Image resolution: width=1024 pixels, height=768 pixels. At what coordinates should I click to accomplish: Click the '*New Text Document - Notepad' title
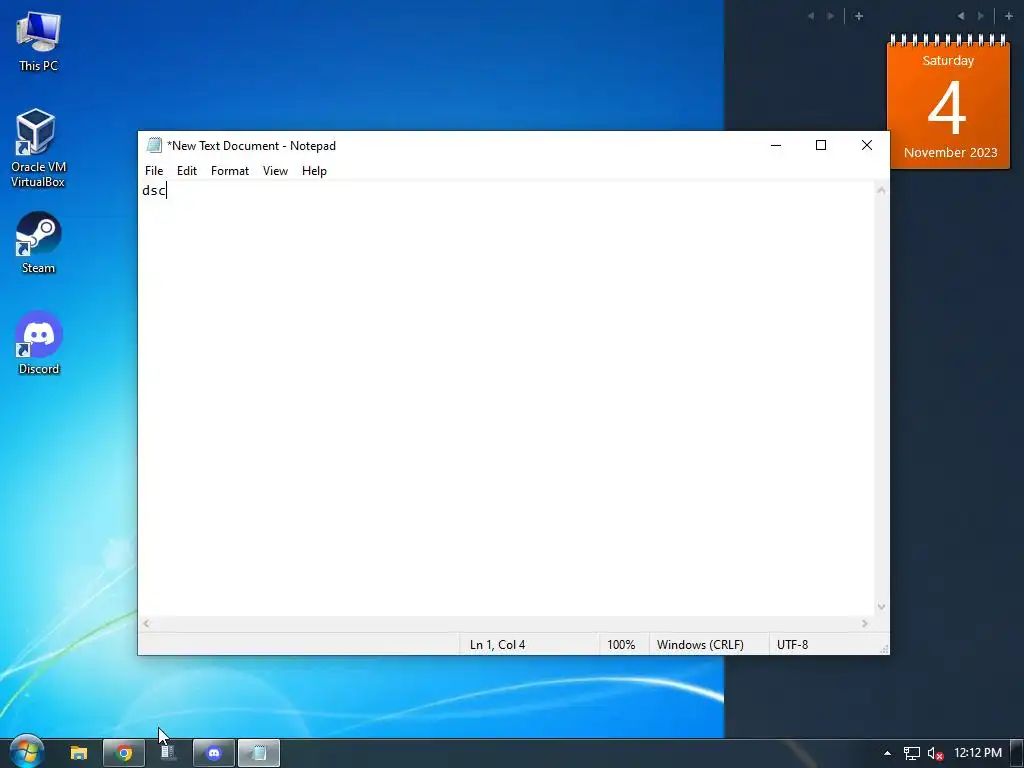pos(251,146)
